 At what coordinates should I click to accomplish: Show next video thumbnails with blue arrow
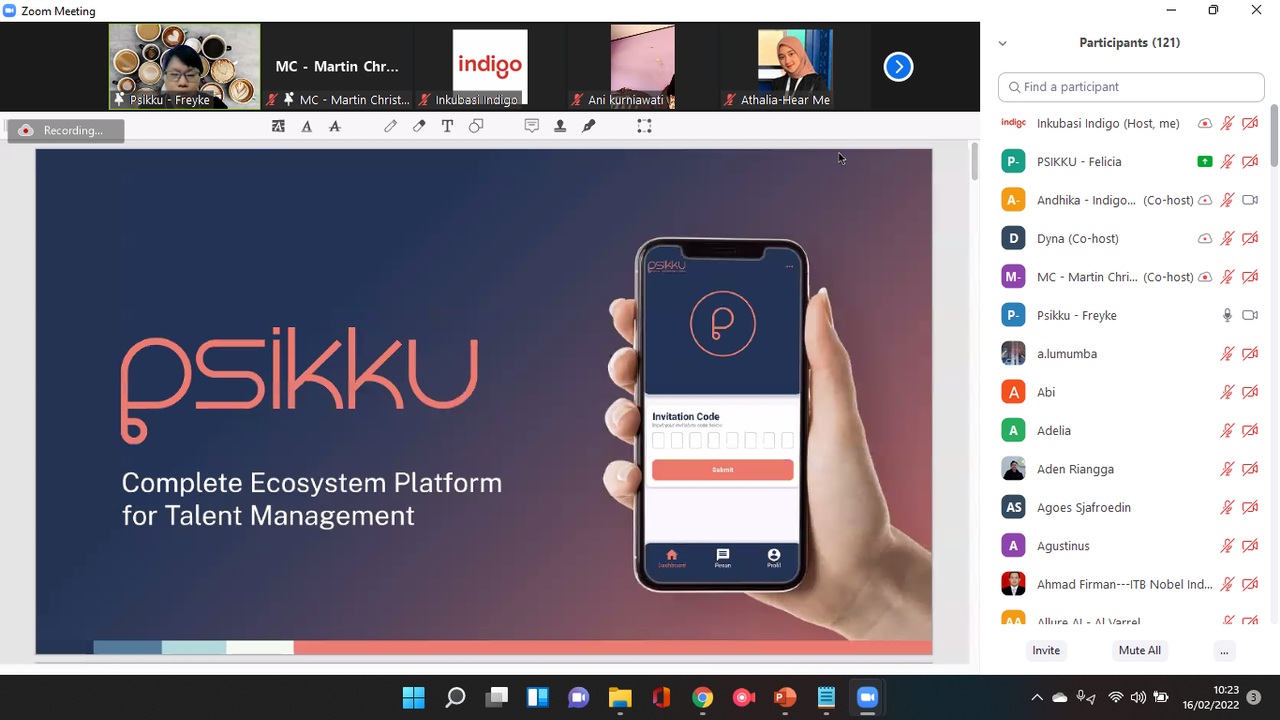(x=898, y=67)
